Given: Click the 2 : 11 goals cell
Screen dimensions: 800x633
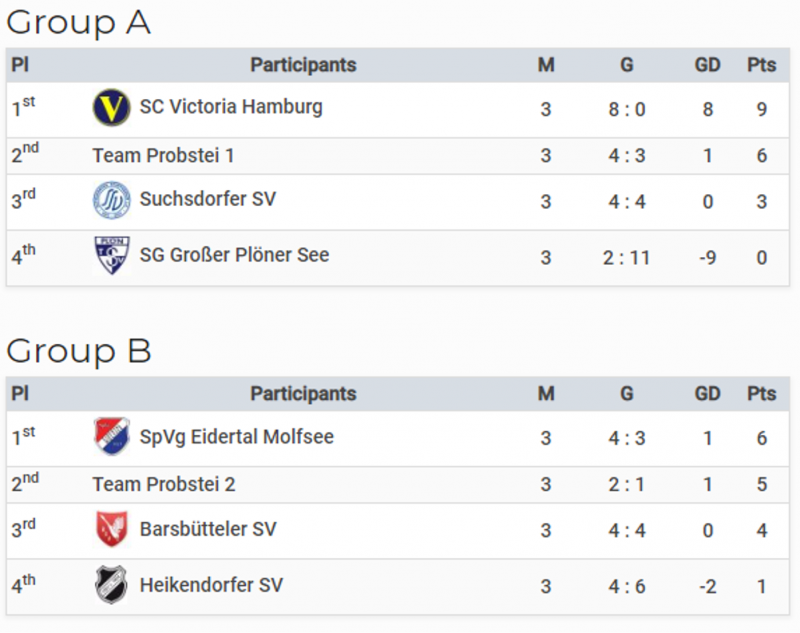Looking at the screenshot, I should 626,258.
